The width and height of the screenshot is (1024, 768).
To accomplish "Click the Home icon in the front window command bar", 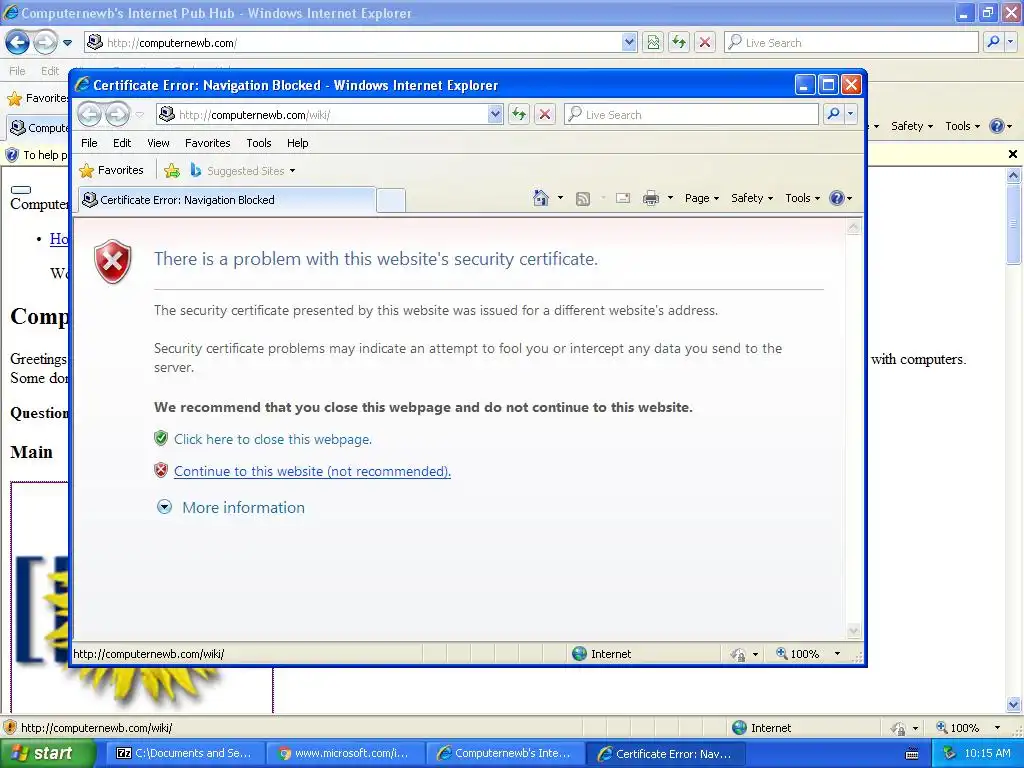I will 541,198.
